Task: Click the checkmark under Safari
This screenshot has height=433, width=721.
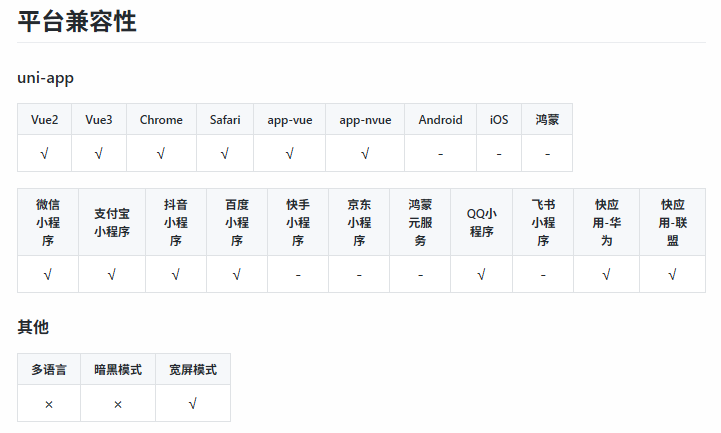Action: click(x=225, y=154)
